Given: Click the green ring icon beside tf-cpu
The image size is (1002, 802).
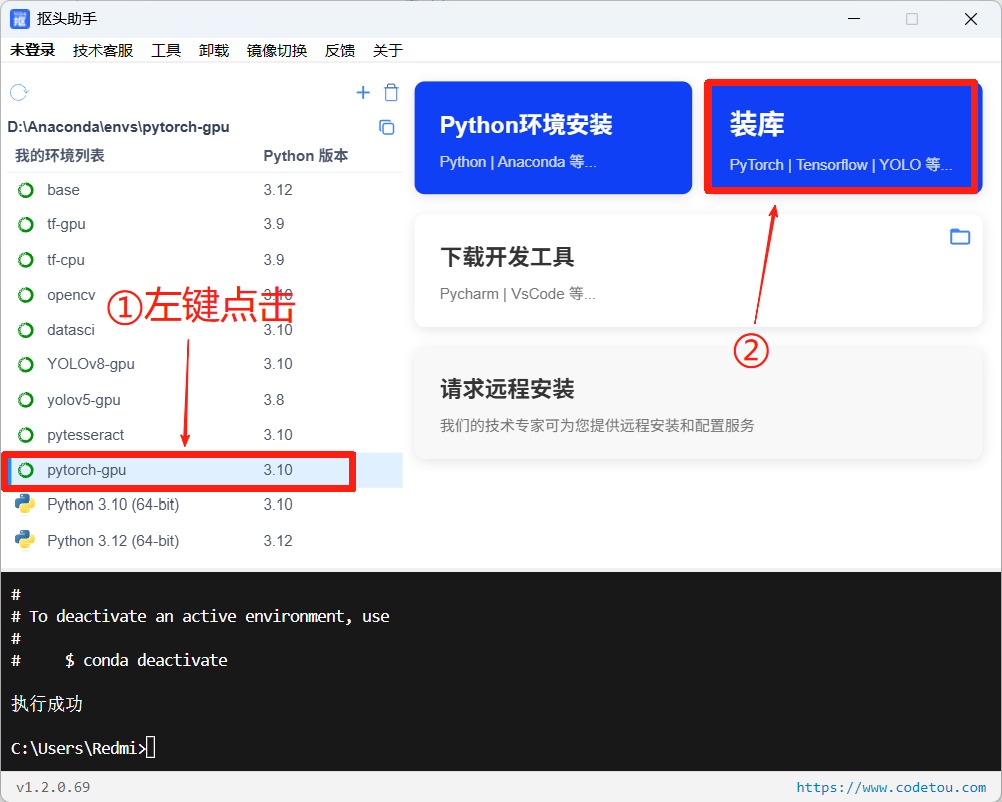Looking at the screenshot, I should coord(26,260).
